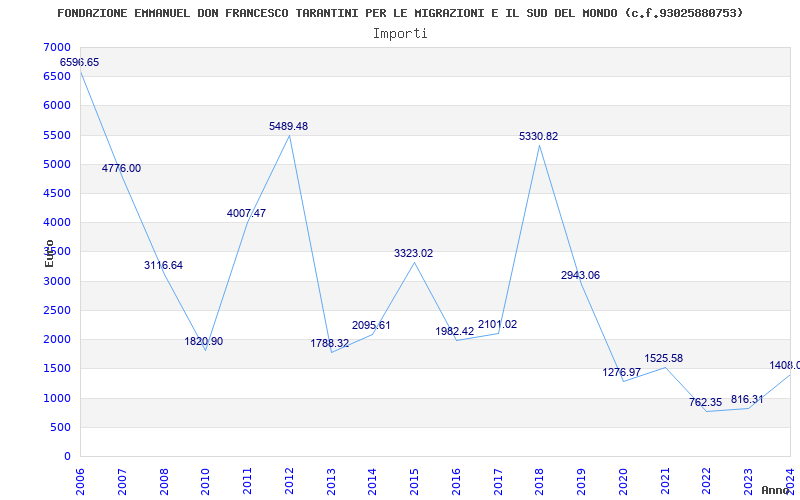Select the 2008 year on x-axis

164,482
